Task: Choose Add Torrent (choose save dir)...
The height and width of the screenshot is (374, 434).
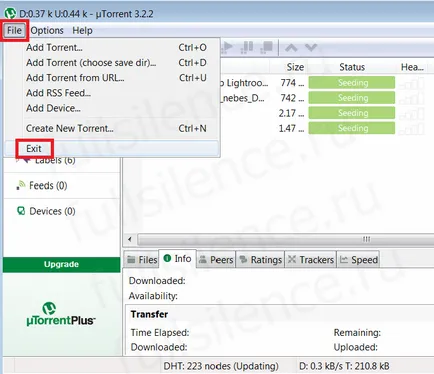Action: click(x=112, y=63)
